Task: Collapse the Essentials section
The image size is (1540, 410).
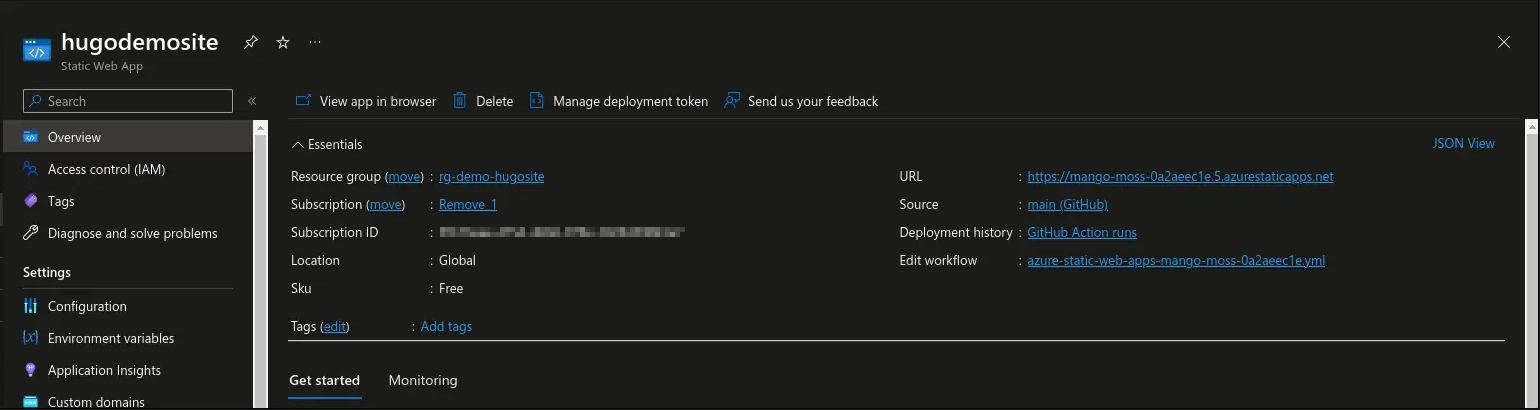Action: (x=327, y=145)
